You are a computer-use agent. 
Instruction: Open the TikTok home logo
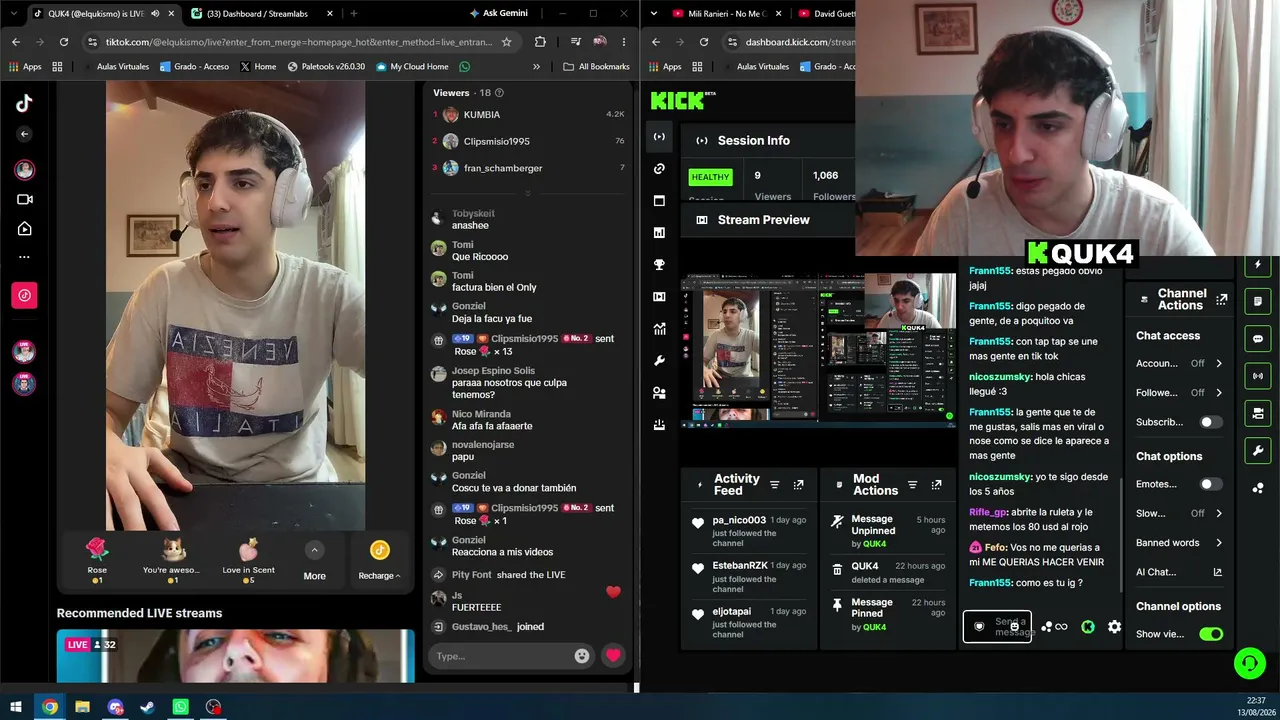pos(24,102)
